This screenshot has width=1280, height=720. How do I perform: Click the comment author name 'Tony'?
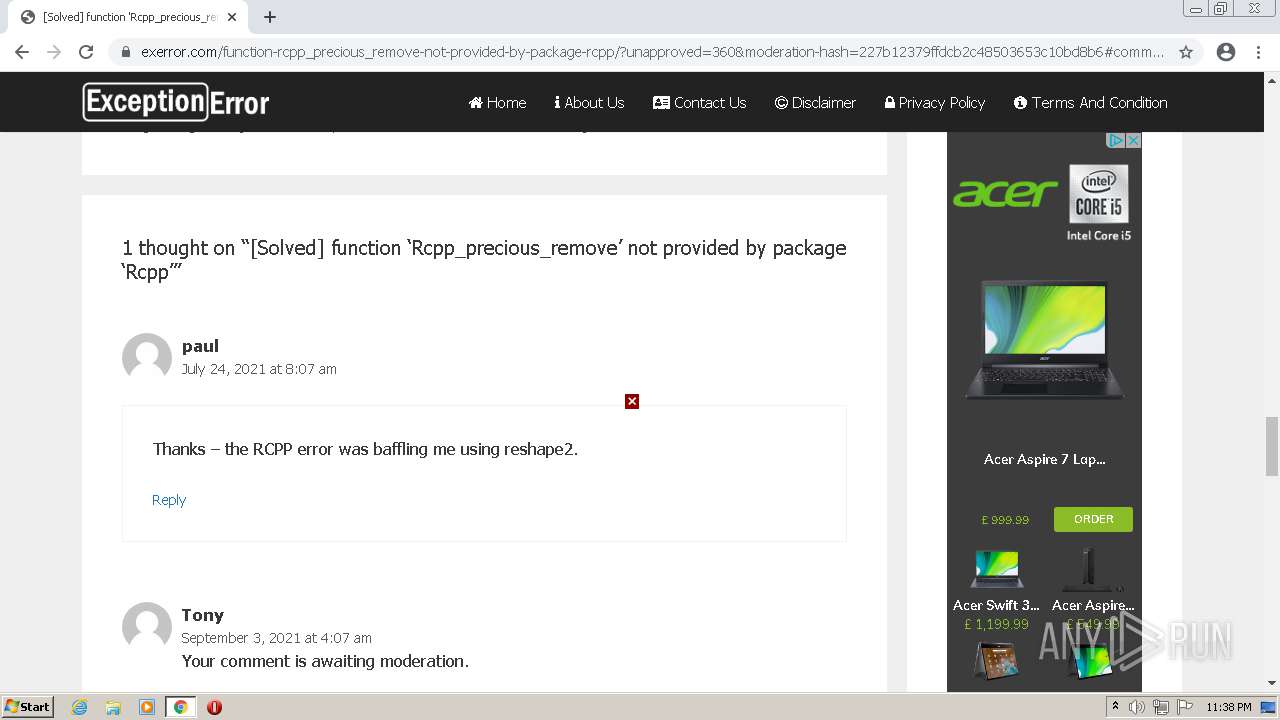203,615
